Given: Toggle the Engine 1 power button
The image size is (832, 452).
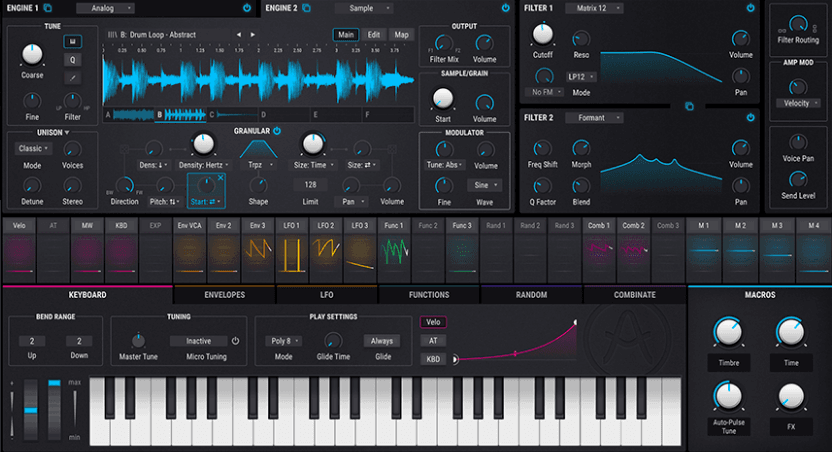Looking at the screenshot, I should coord(246,8).
